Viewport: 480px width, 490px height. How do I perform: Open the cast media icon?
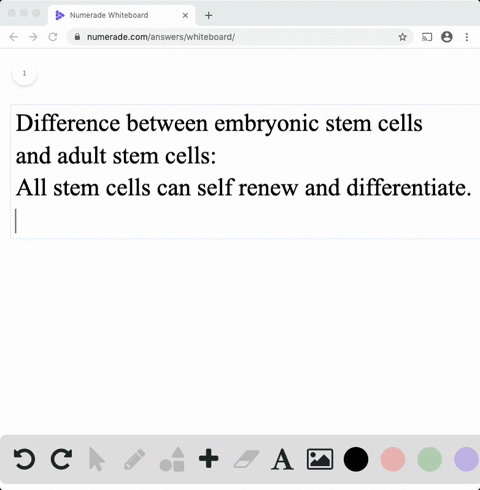tap(427, 37)
